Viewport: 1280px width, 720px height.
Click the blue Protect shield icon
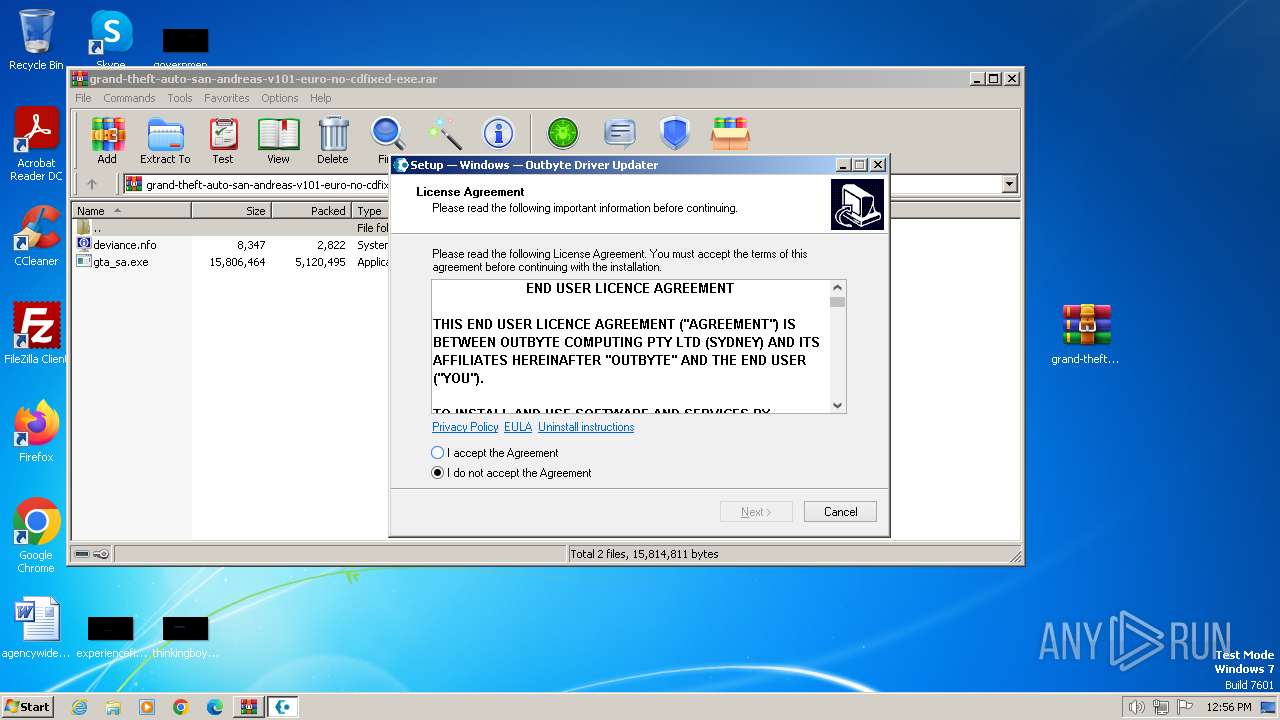(x=675, y=133)
